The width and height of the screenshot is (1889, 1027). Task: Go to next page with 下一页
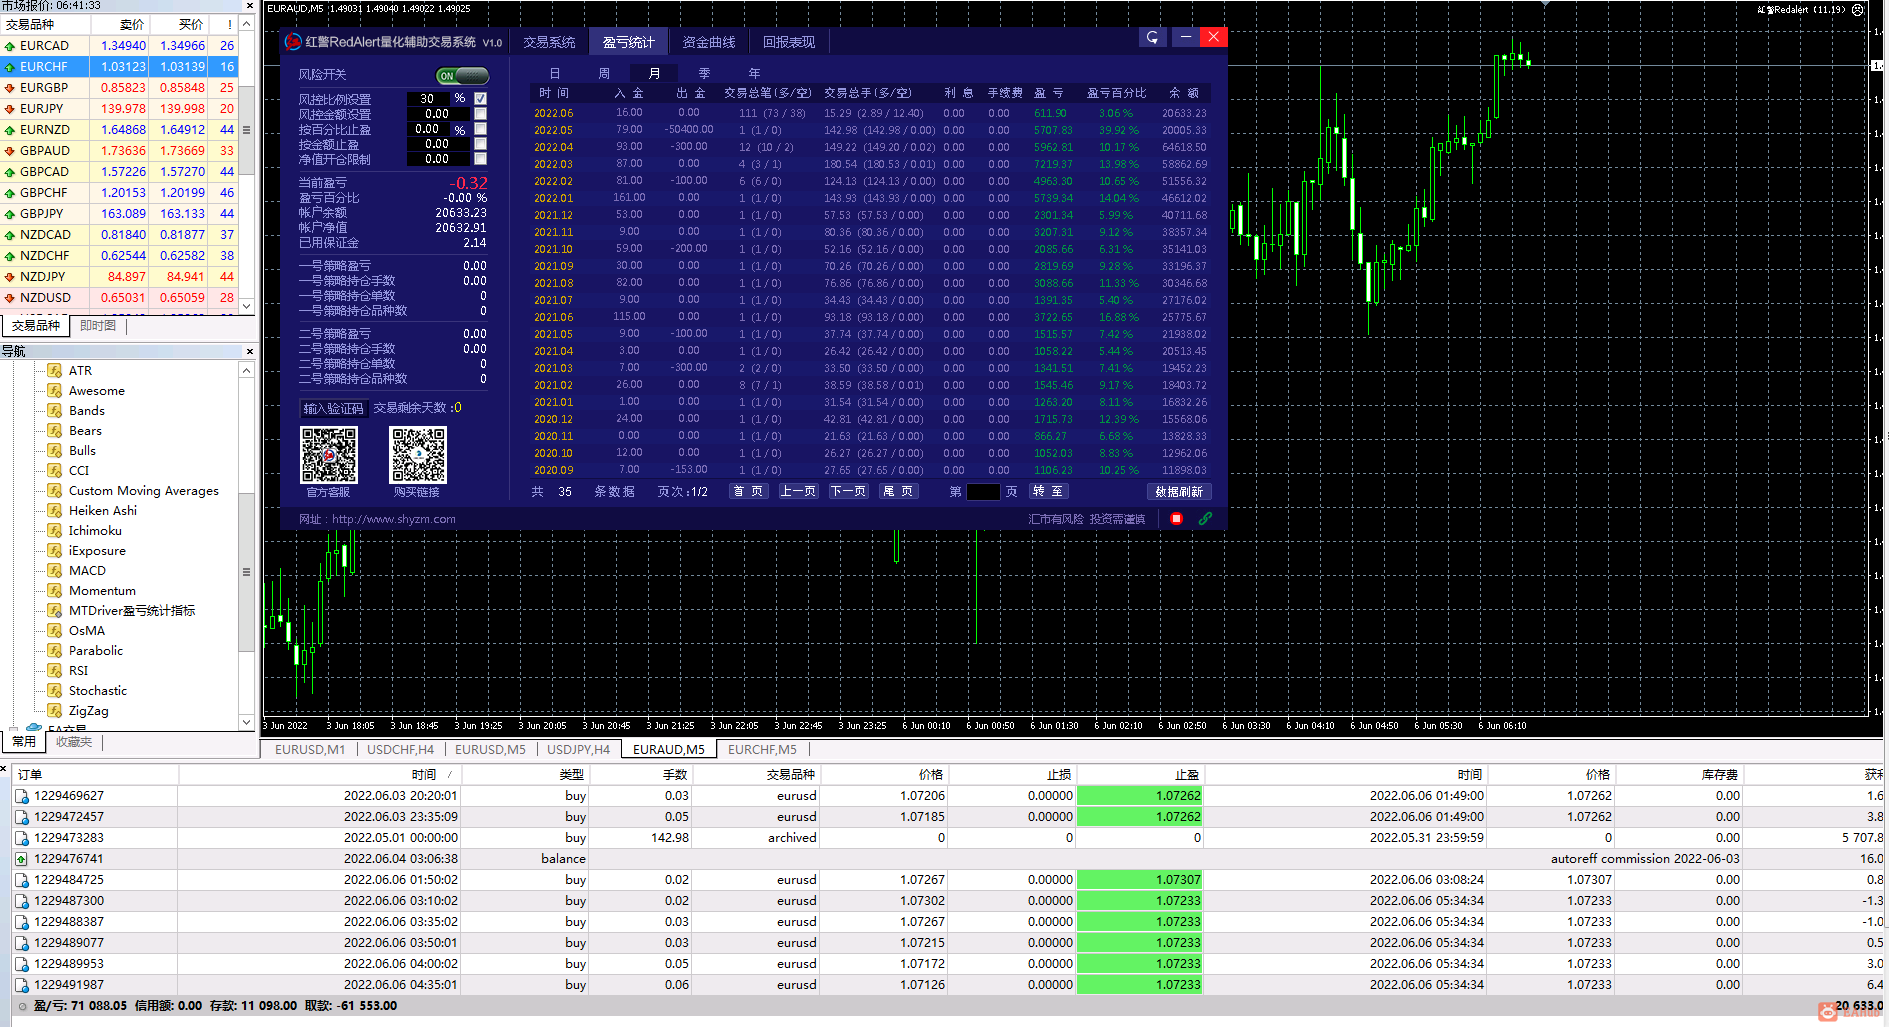[848, 491]
